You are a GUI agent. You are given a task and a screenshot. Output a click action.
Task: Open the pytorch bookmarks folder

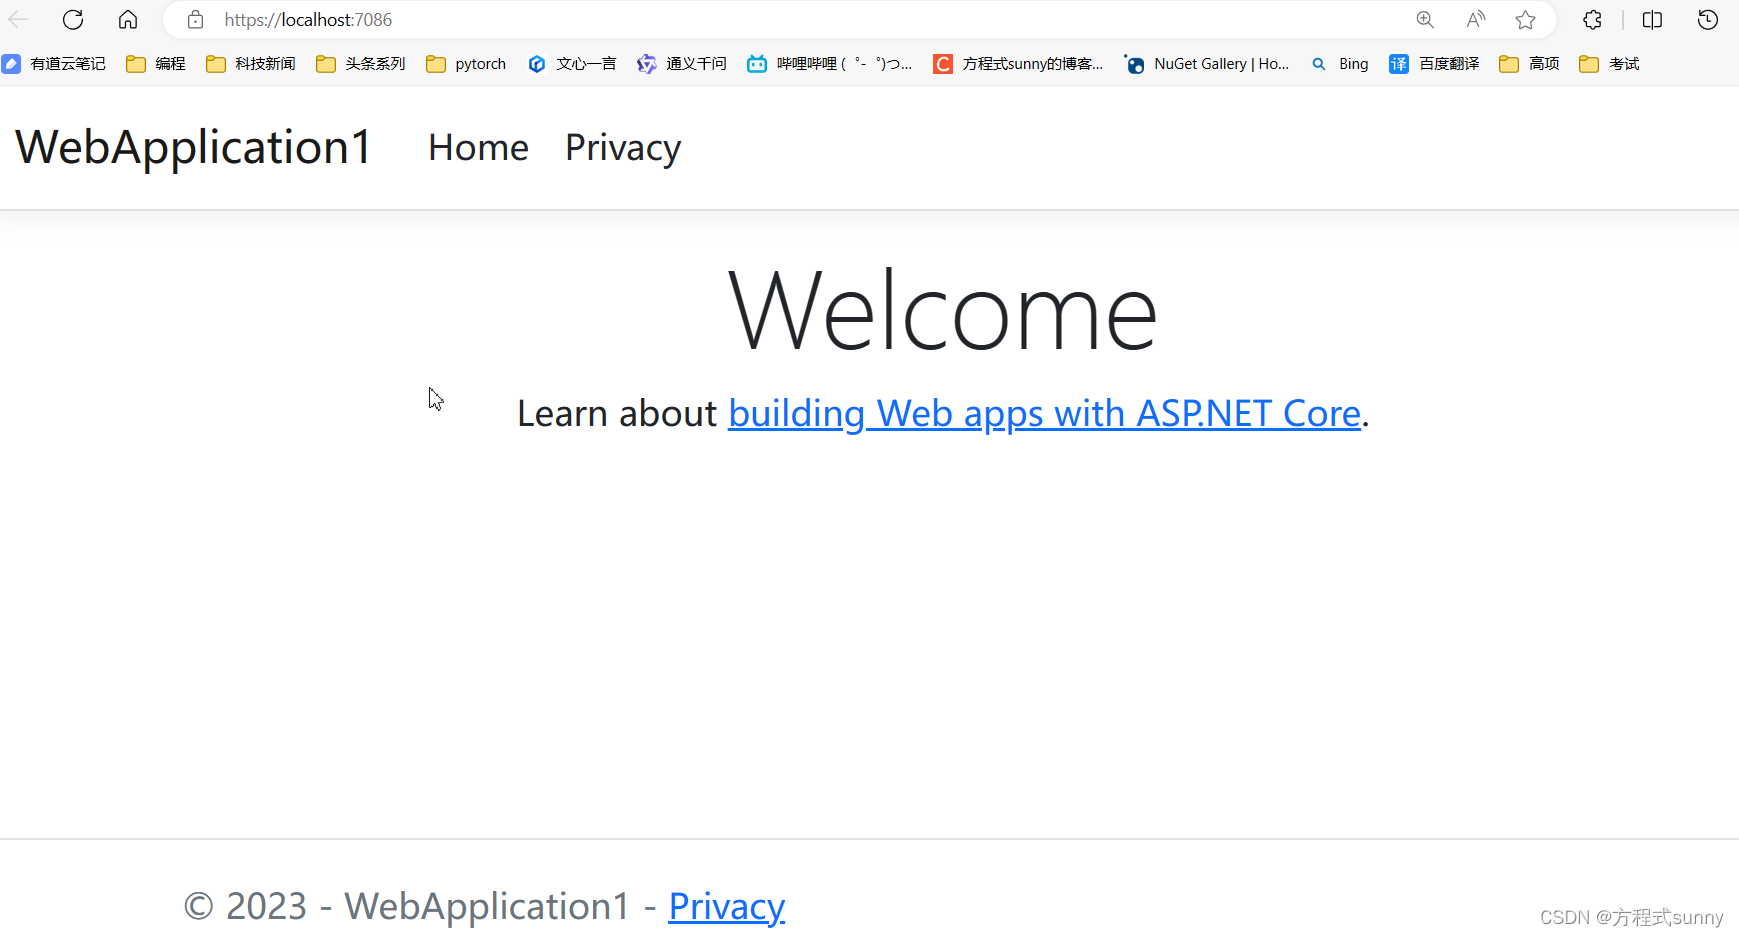tap(466, 64)
